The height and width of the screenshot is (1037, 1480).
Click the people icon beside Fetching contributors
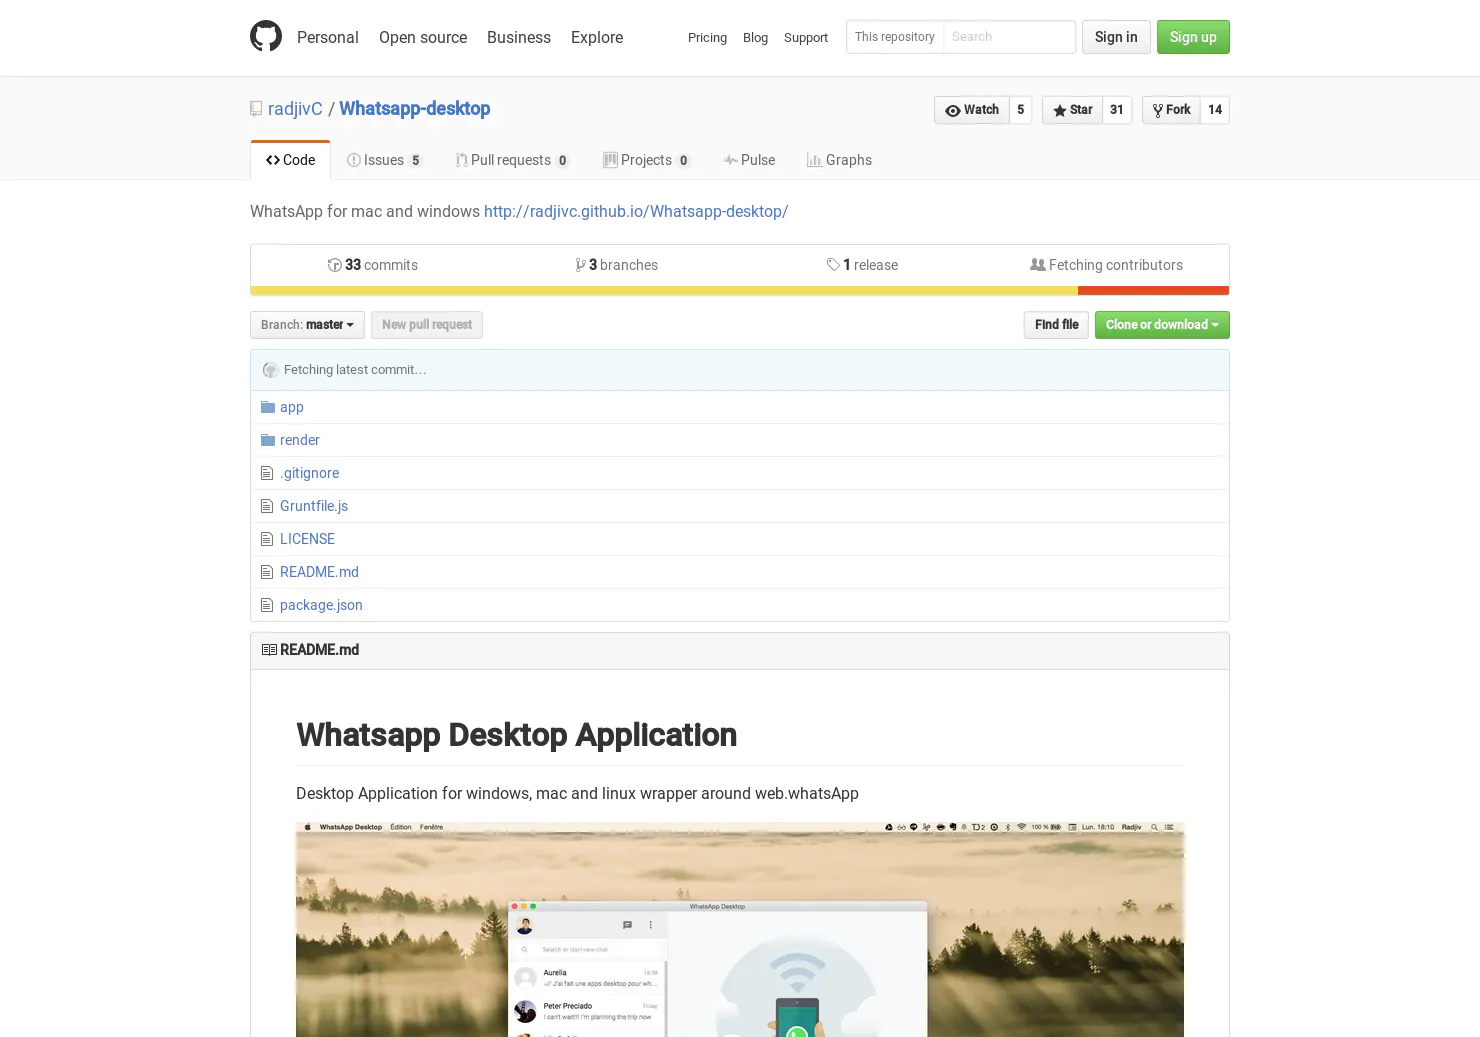(1038, 265)
